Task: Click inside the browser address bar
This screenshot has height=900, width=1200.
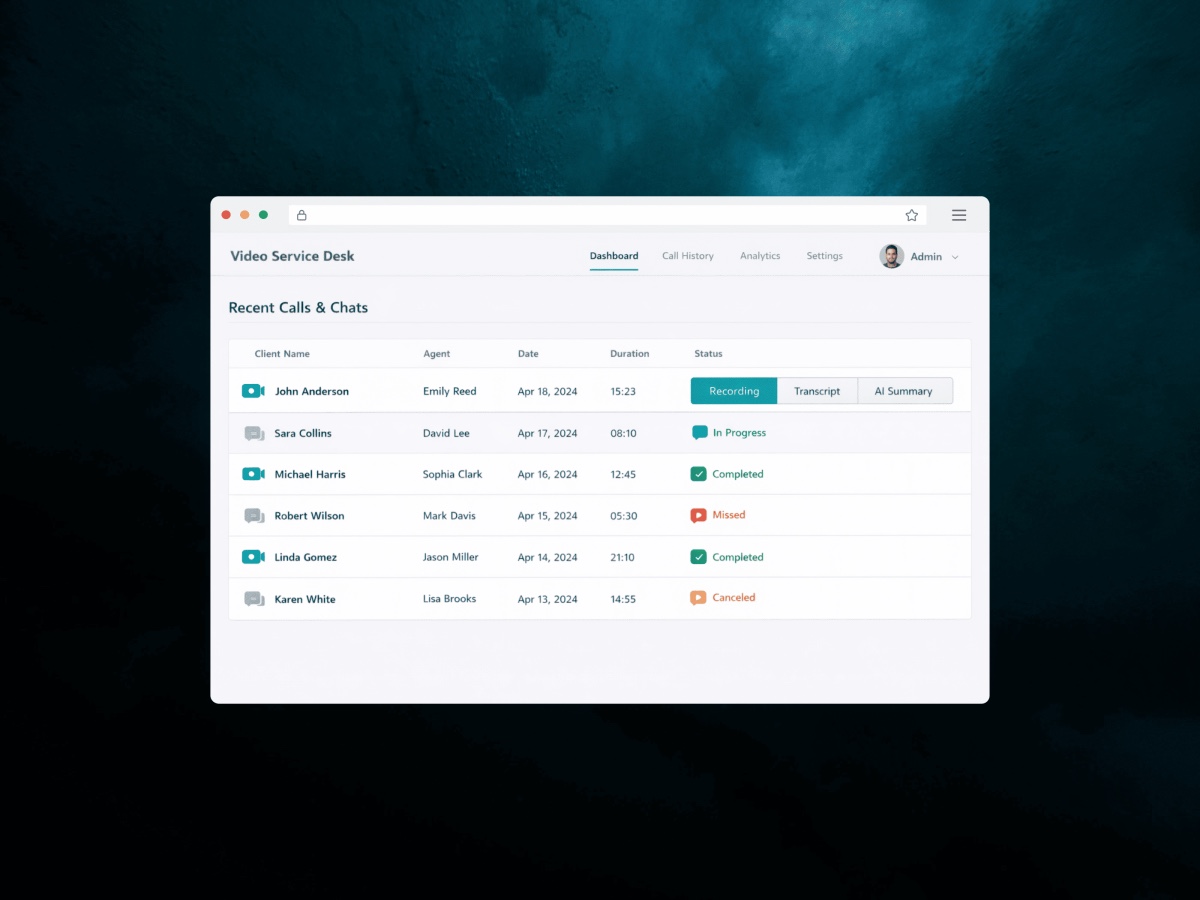Action: tap(600, 214)
